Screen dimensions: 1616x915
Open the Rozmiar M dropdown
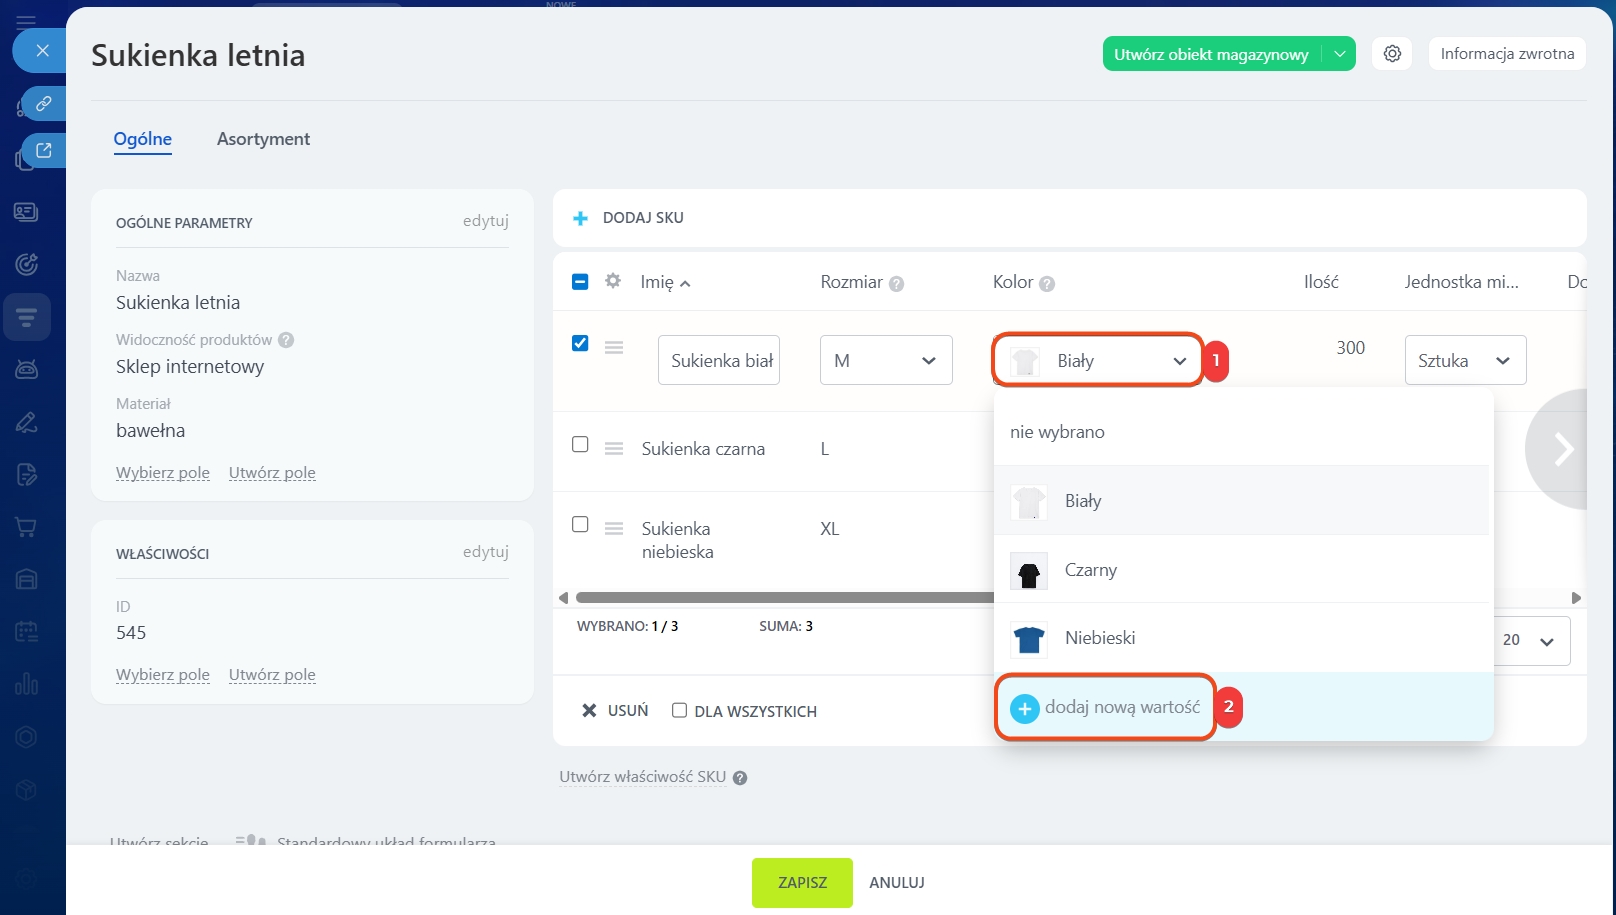pyautogui.click(x=886, y=361)
